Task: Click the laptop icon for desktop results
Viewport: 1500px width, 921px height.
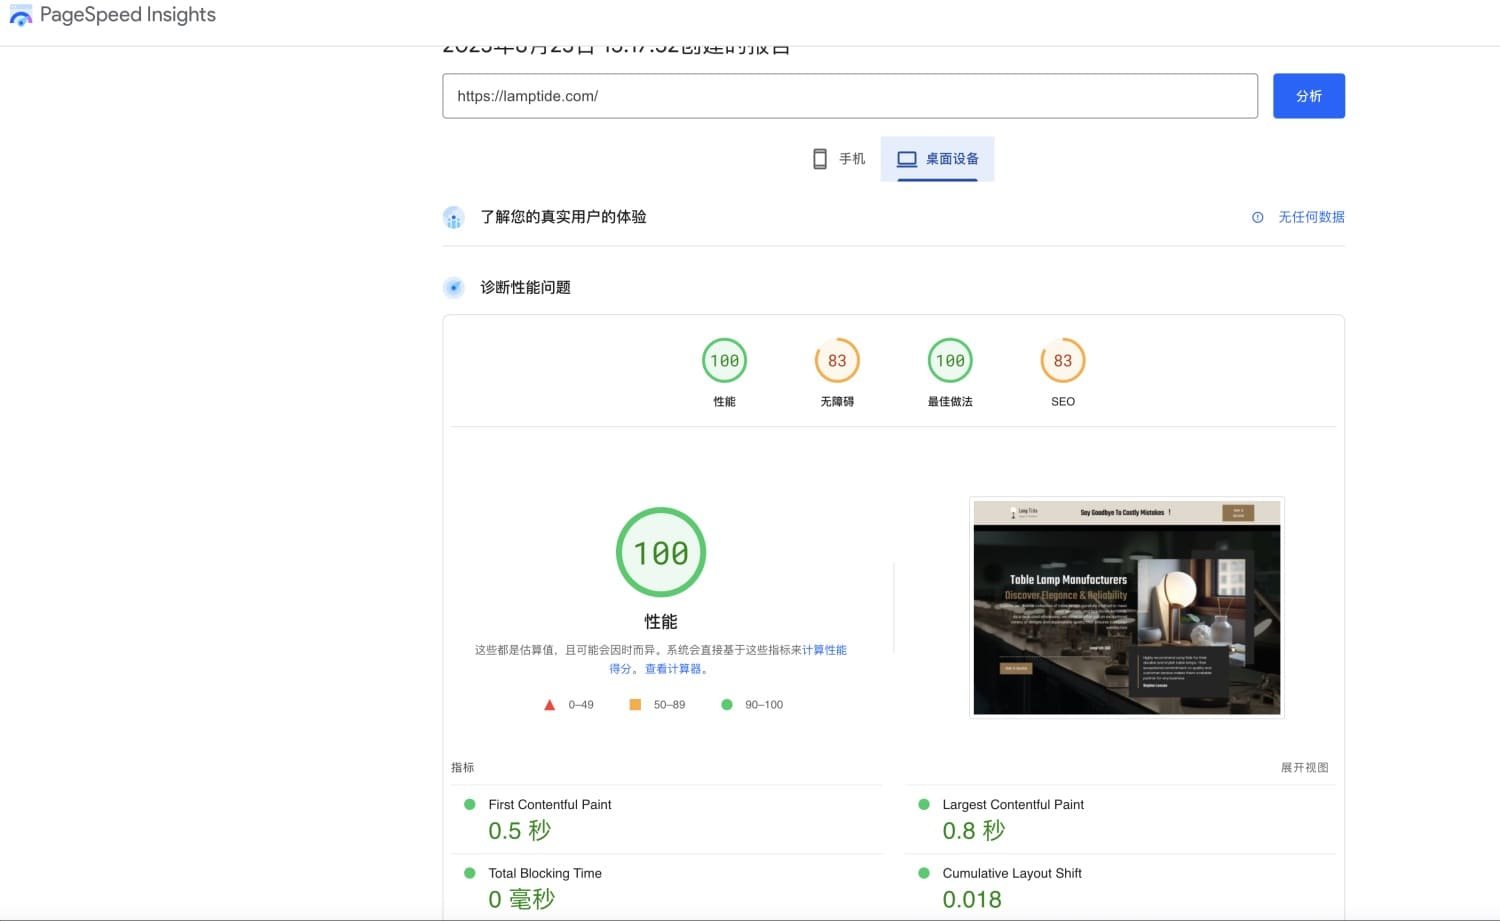Action: (906, 159)
